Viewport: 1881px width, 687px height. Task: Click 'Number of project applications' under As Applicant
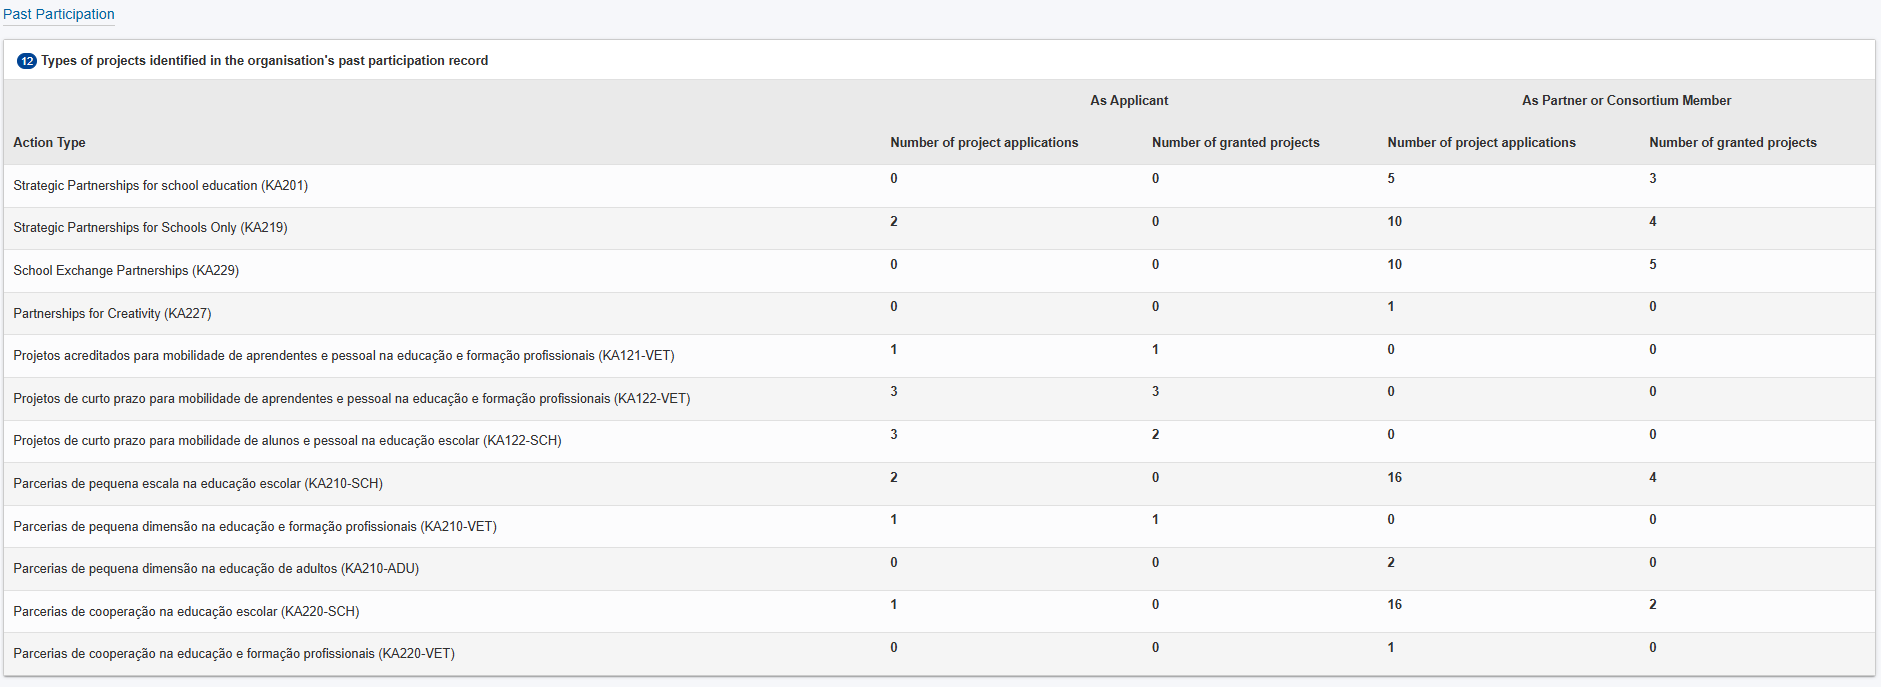pyautogui.click(x=984, y=142)
